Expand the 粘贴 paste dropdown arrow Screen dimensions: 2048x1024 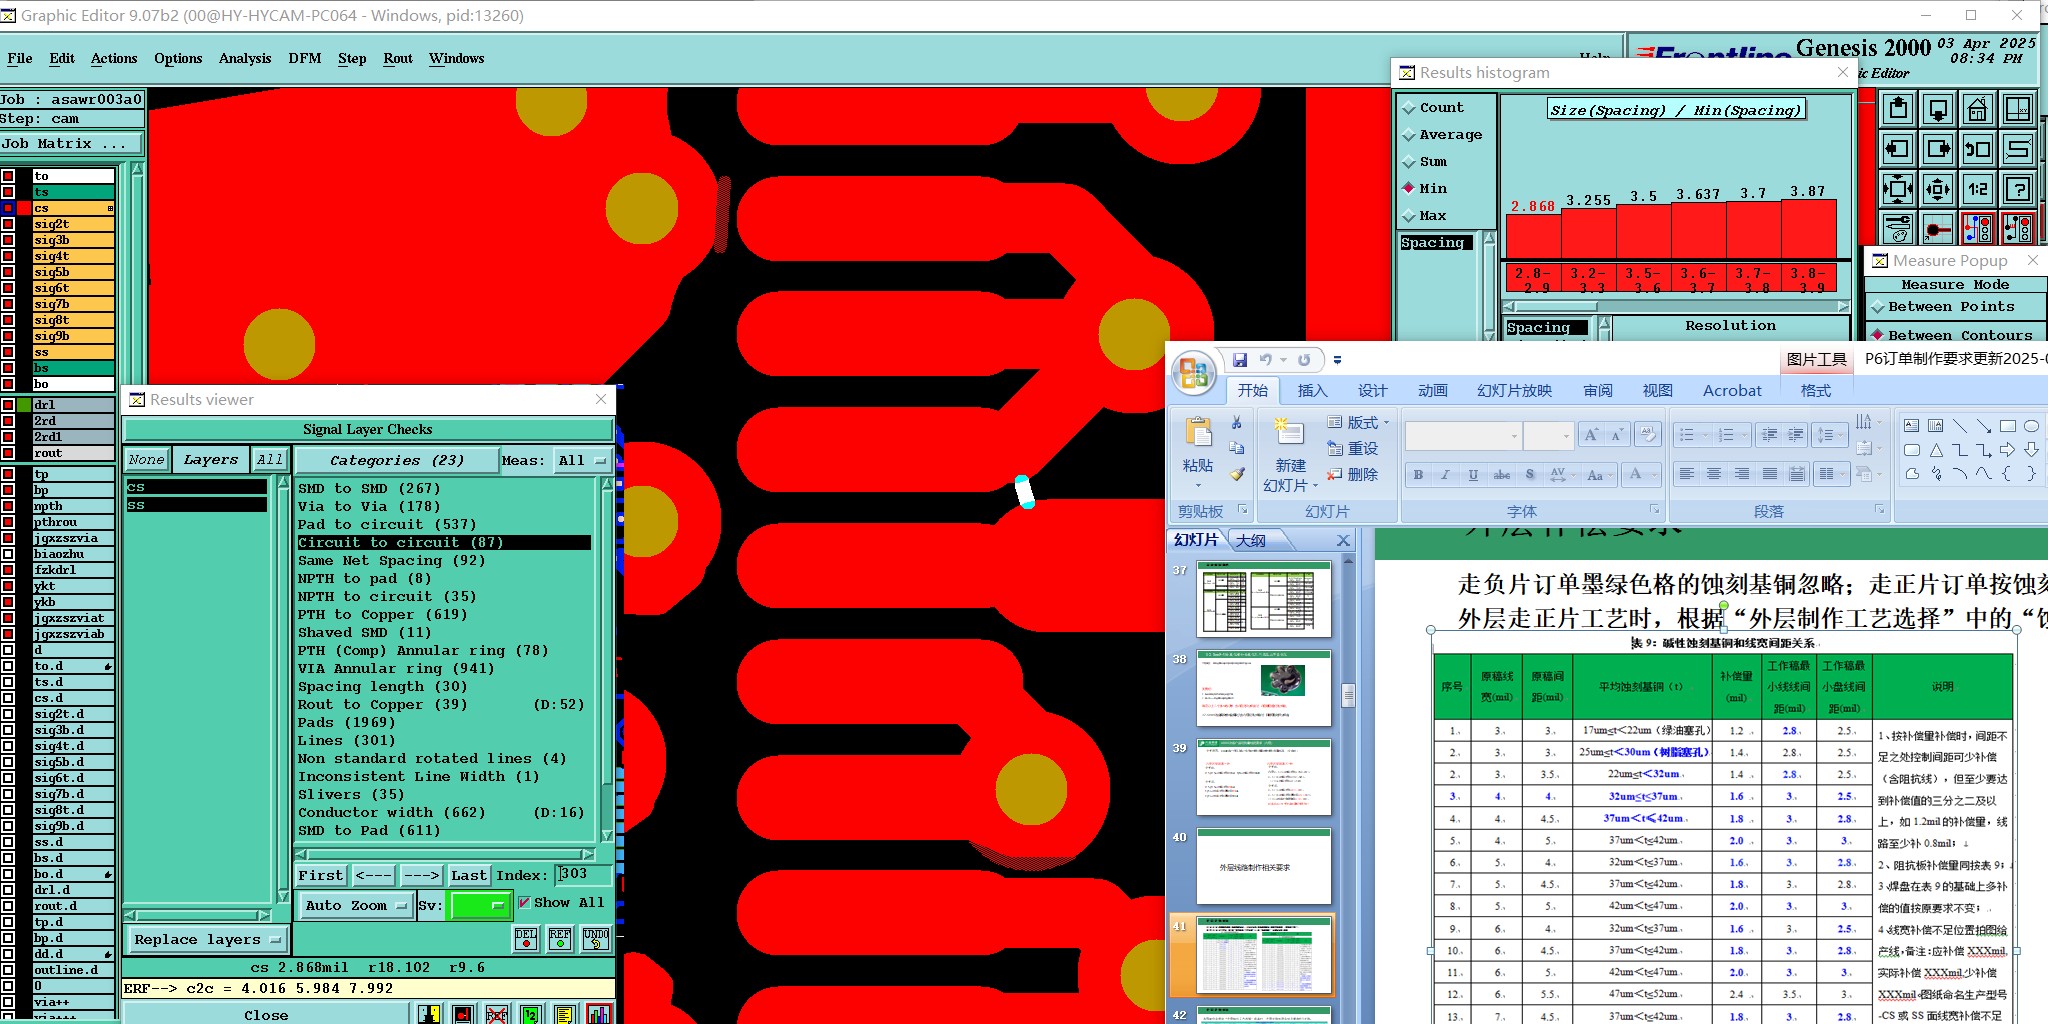[x=1198, y=485]
